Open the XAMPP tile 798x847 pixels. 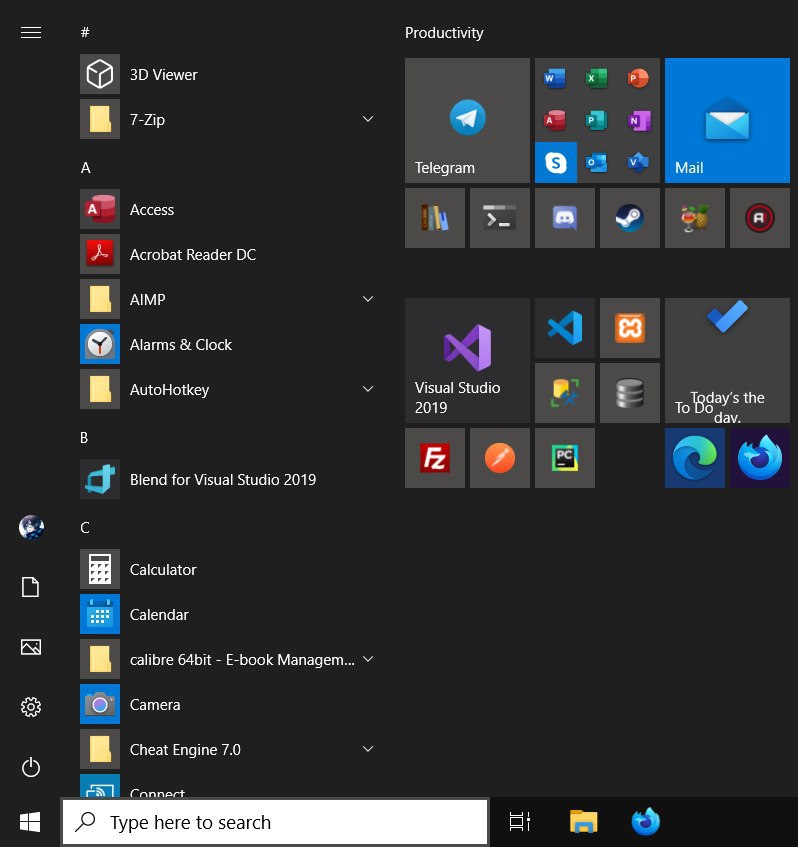629,328
